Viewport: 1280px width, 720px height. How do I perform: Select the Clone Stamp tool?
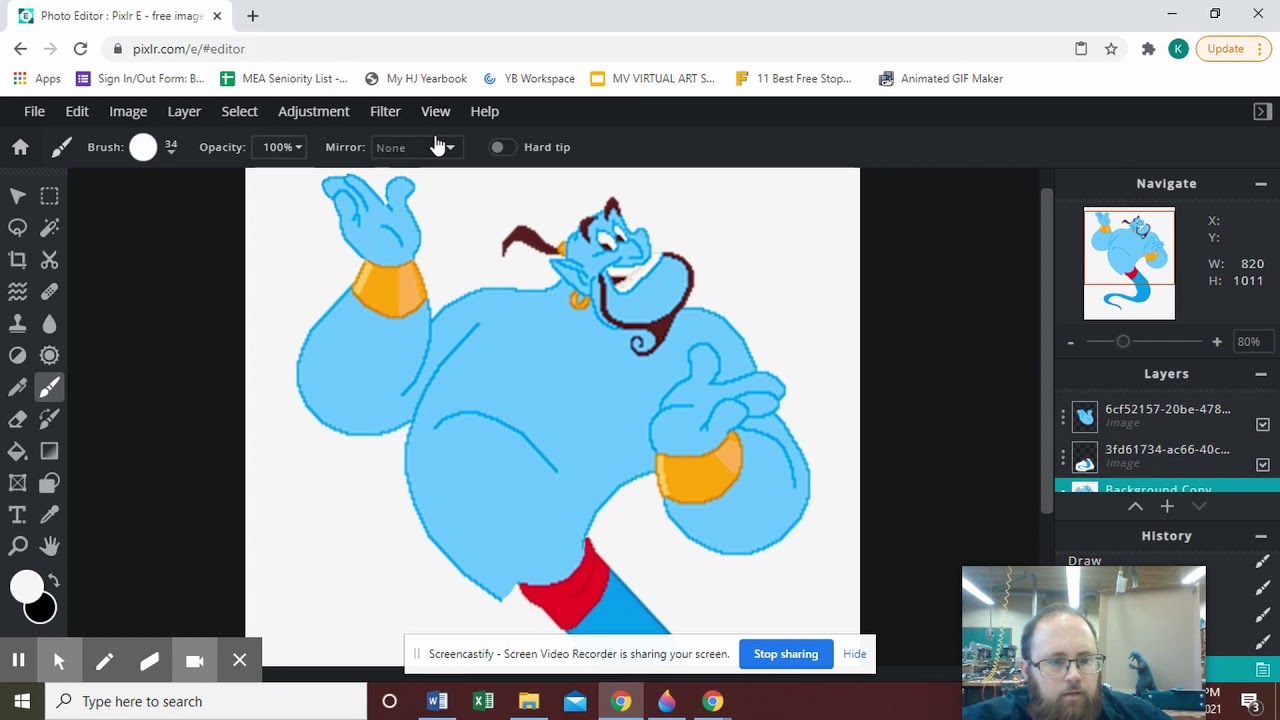pos(17,324)
